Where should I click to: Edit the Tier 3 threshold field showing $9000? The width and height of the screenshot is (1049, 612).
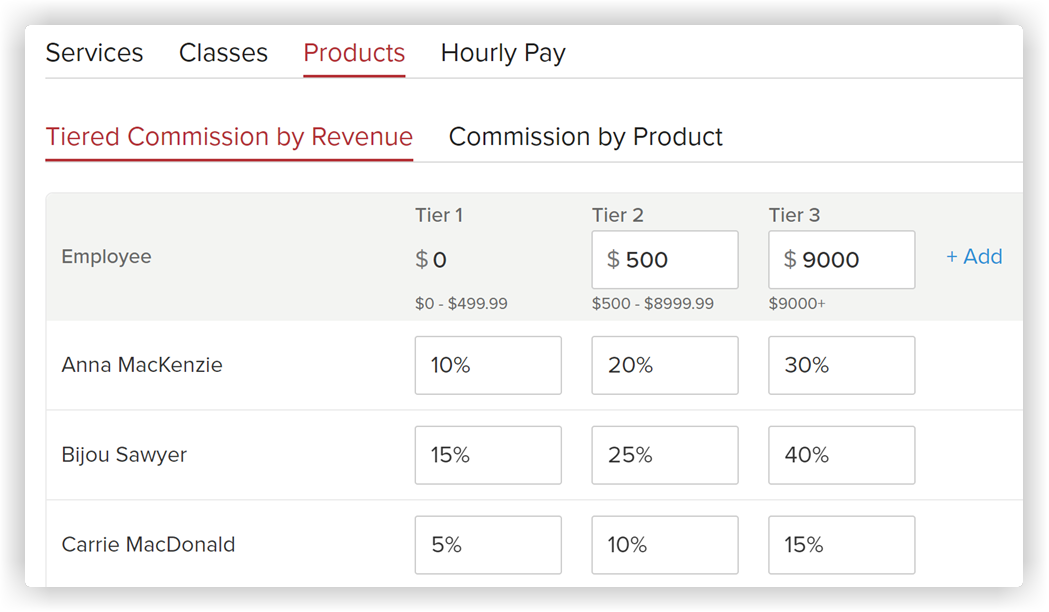pos(842,260)
